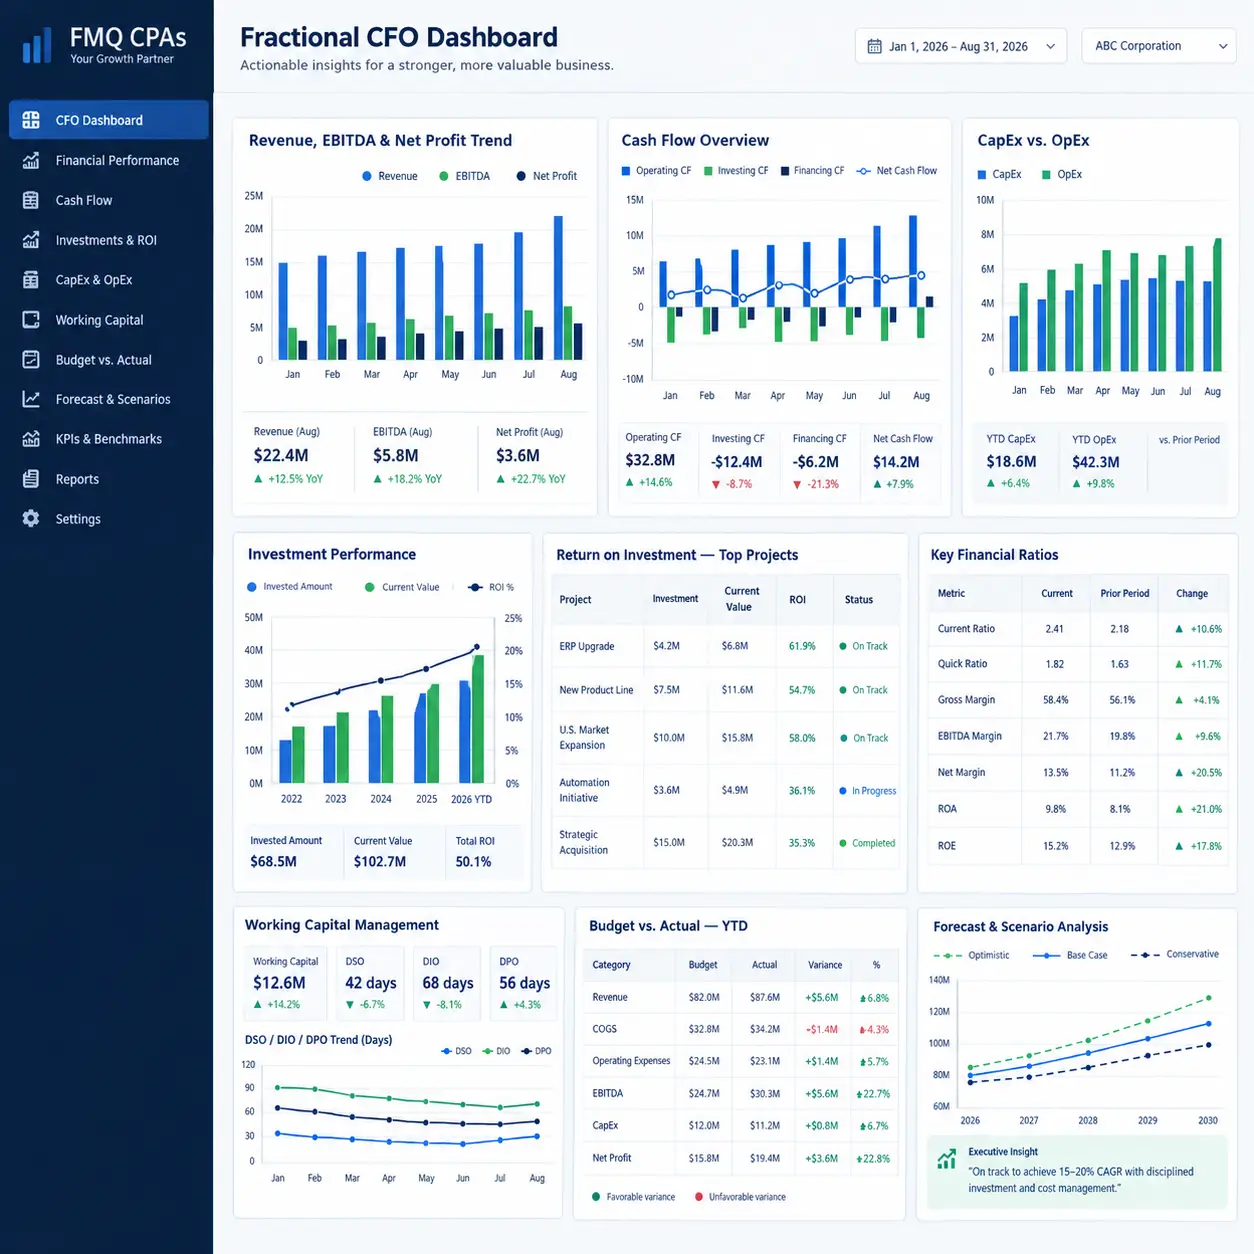Click the Investments & ROI icon
Image resolution: width=1254 pixels, height=1254 pixels.
[x=31, y=240]
